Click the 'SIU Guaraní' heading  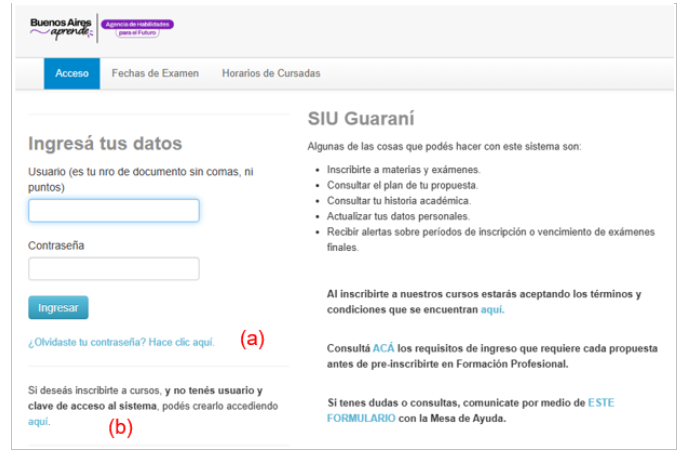360,118
